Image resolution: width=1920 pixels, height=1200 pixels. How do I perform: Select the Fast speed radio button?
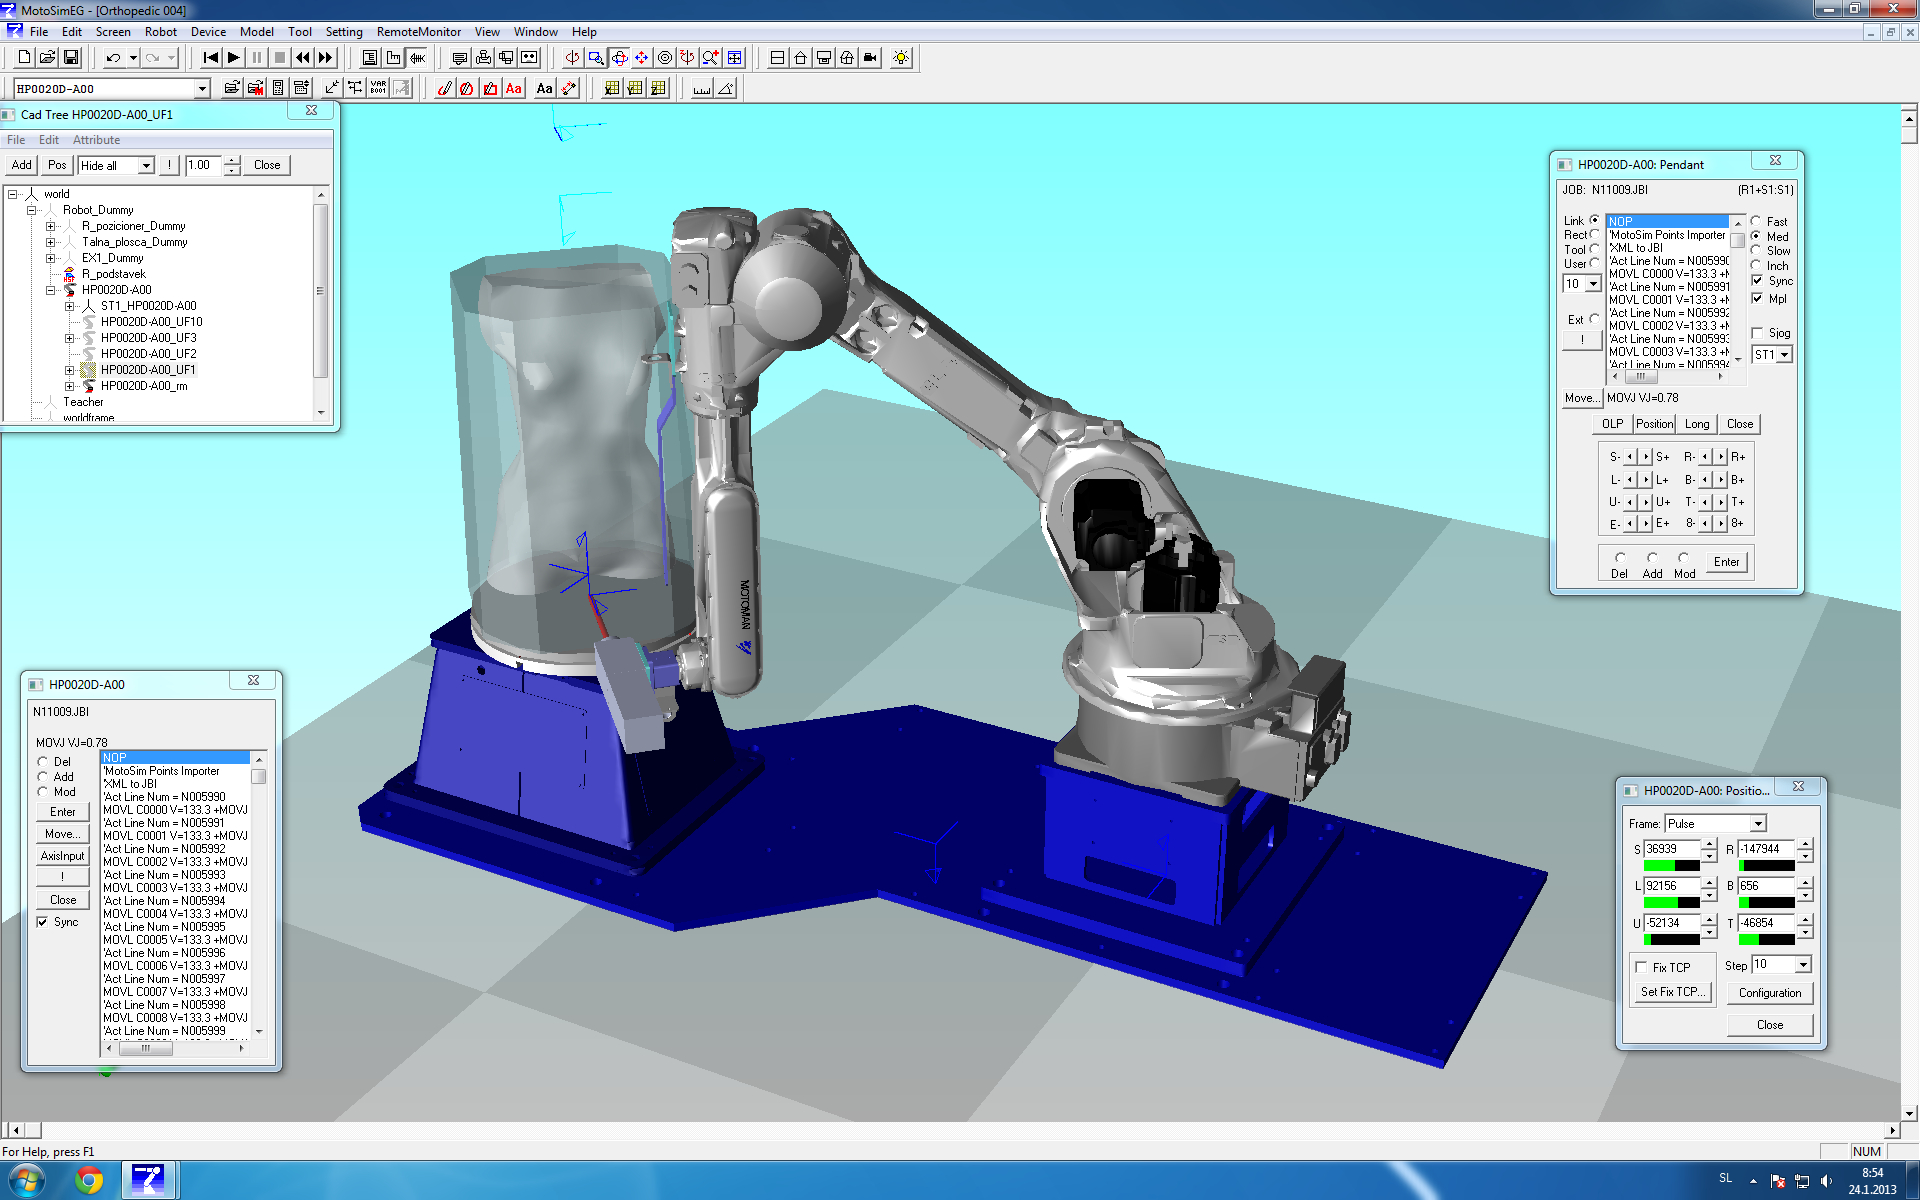coord(1756,221)
